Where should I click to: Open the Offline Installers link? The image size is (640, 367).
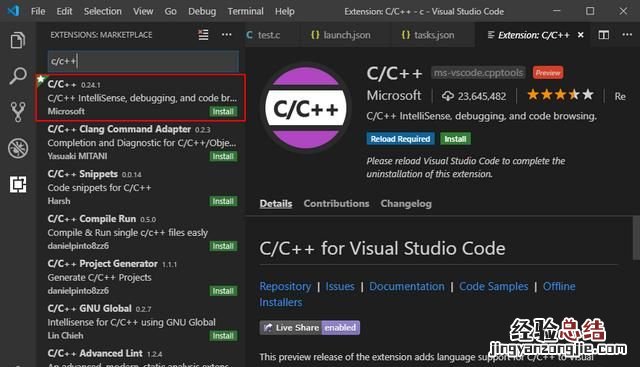pos(559,286)
